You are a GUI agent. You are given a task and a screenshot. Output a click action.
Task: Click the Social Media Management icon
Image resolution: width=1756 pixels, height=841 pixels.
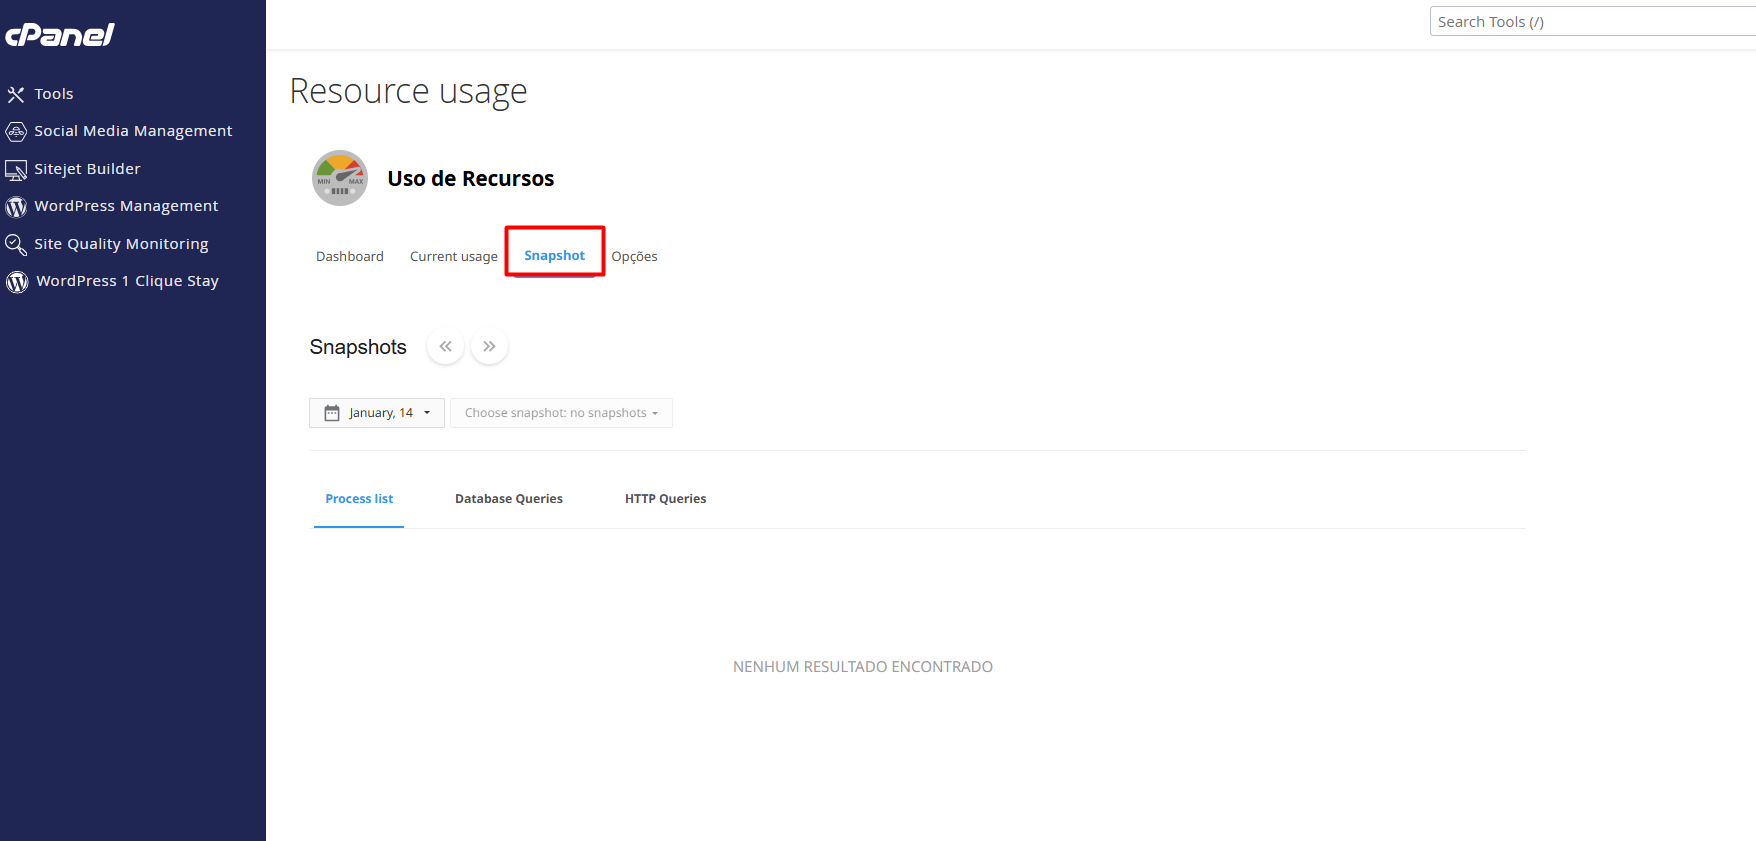tap(16, 132)
